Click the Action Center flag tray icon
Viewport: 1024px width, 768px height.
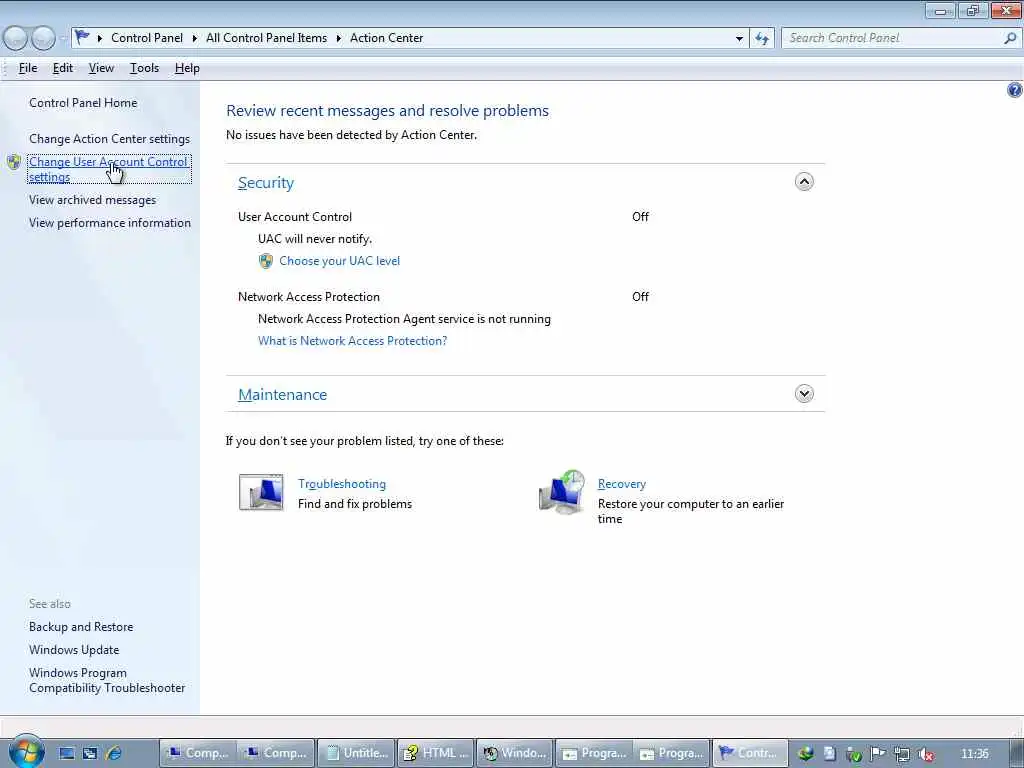878,754
